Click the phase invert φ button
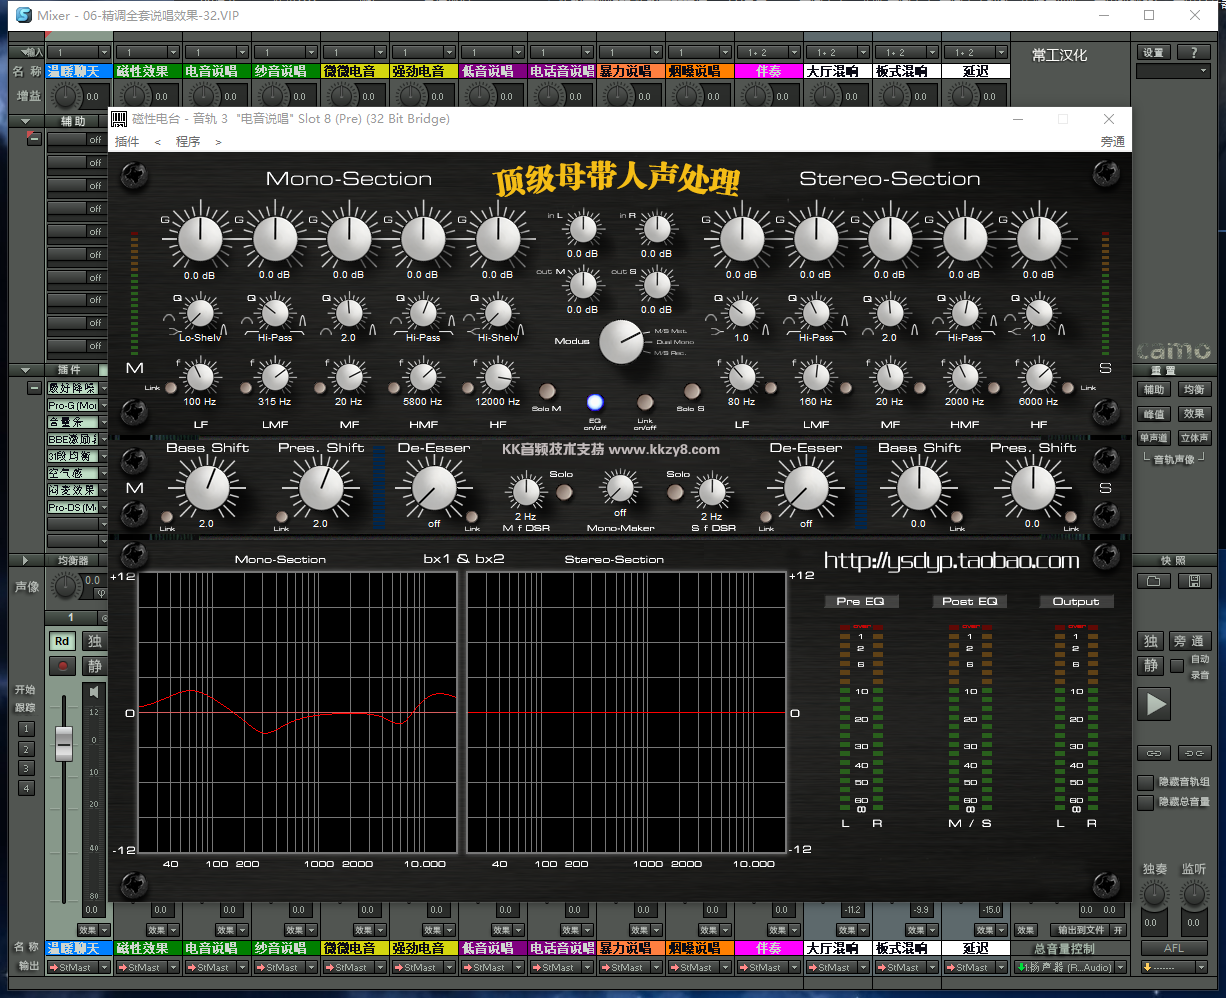 pyautogui.click(x=100, y=594)
